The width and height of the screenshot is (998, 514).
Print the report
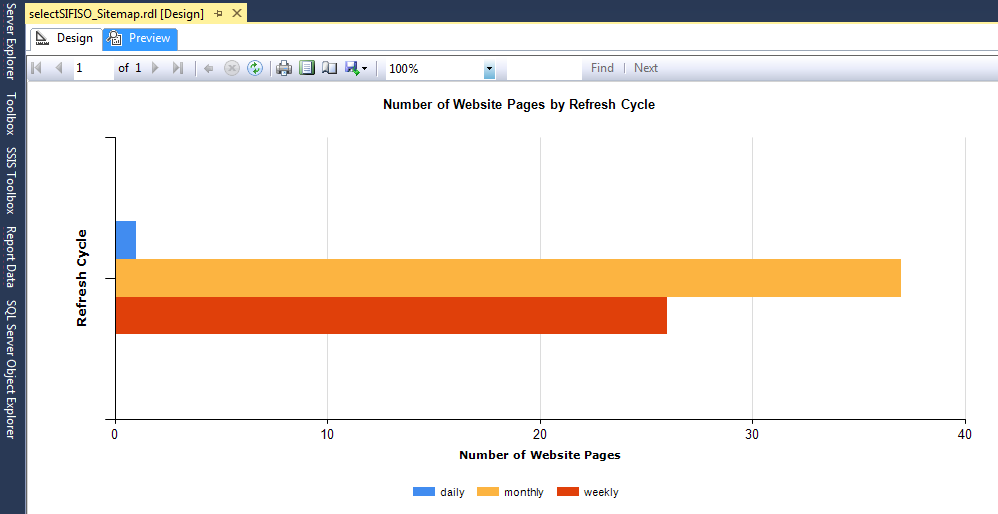[284, 68]
